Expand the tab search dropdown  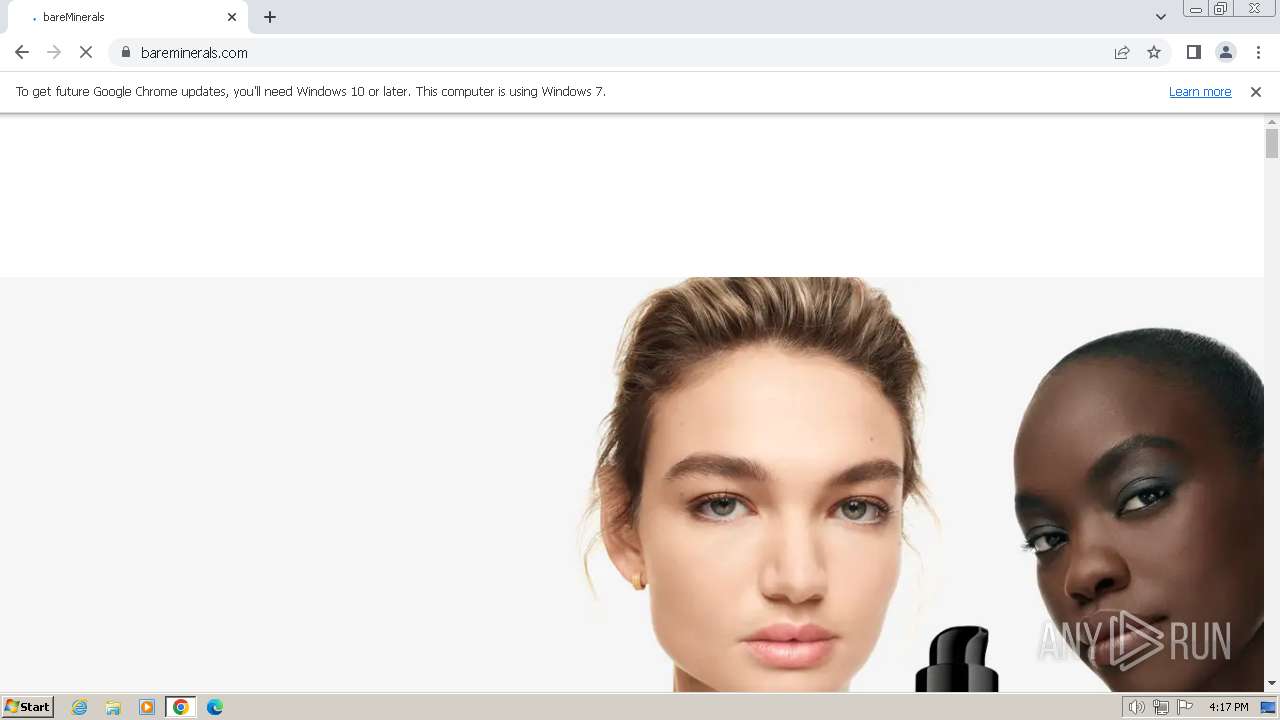click(1161, 17)
